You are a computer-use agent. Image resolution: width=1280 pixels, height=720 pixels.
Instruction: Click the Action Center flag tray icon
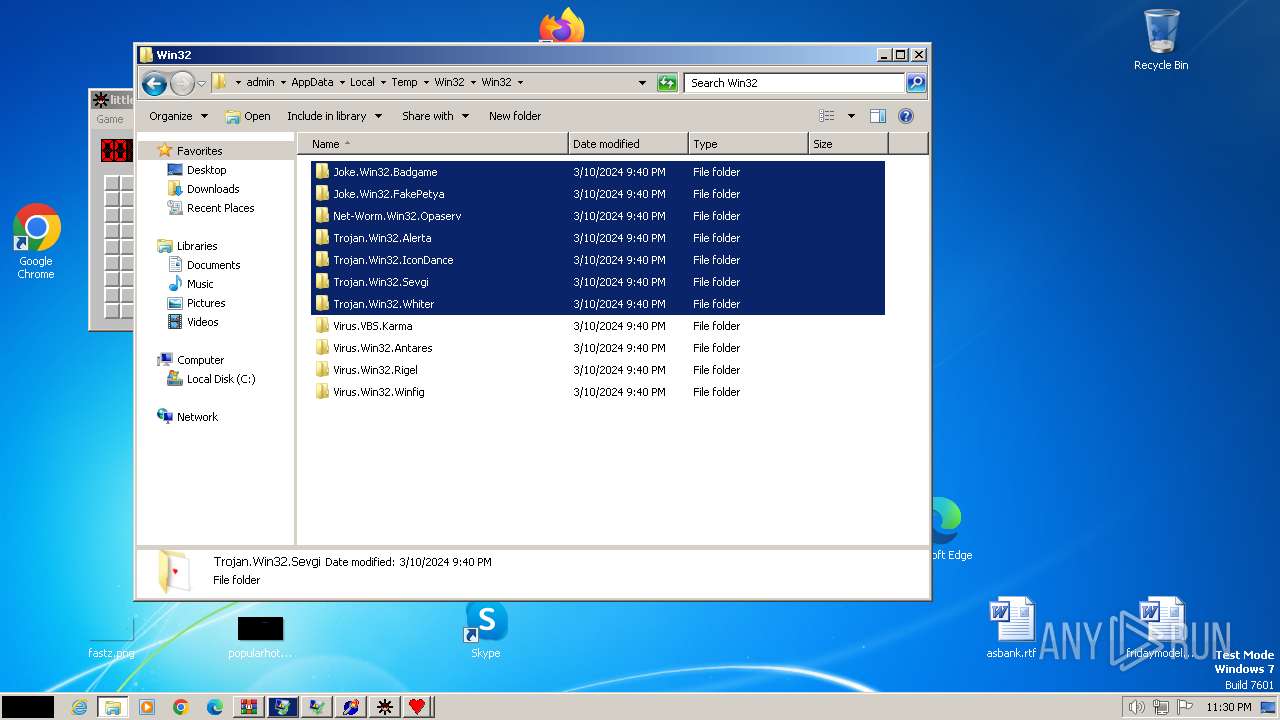(1184, 707)
